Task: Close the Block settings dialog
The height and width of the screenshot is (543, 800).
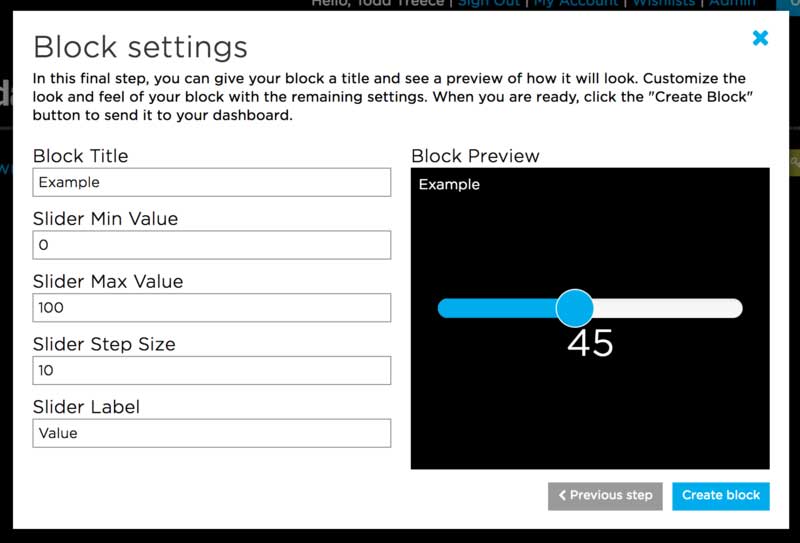Action: click(x=760, y=38)
